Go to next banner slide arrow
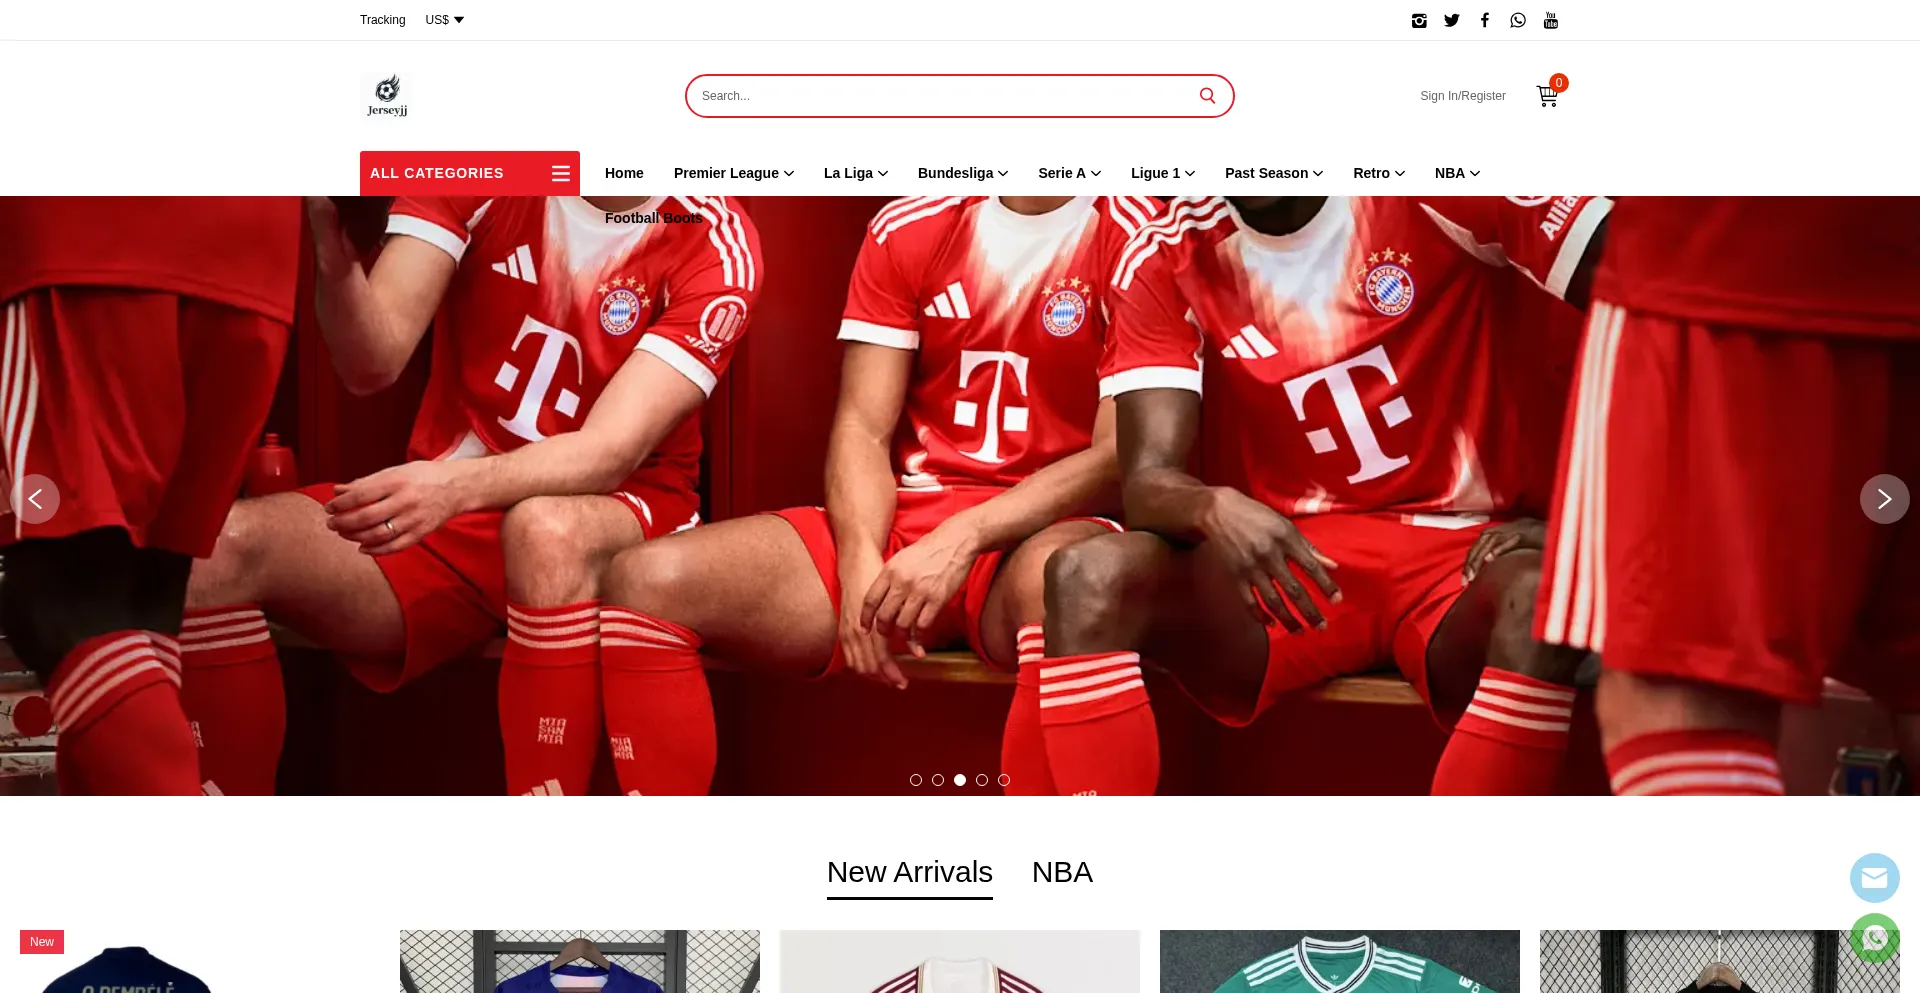 (x=1884, y=499)
